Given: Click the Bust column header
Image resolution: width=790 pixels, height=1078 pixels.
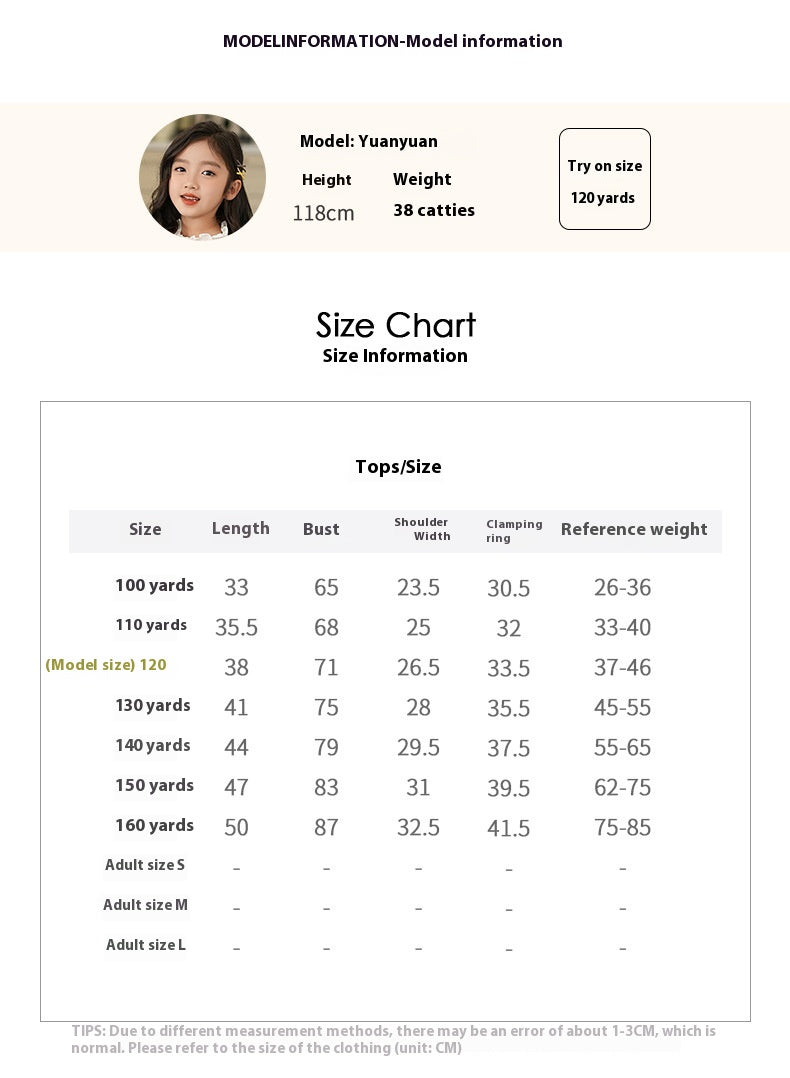Looking at the screenshot, I should [321, 530].
